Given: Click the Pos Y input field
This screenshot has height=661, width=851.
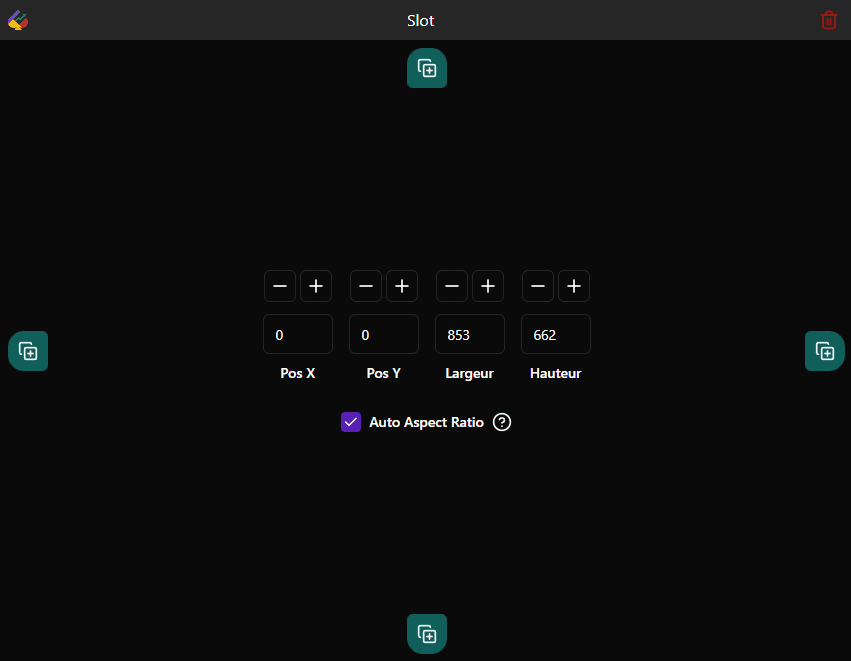Looking at the screenshot, I should click(x=384, y=334).
